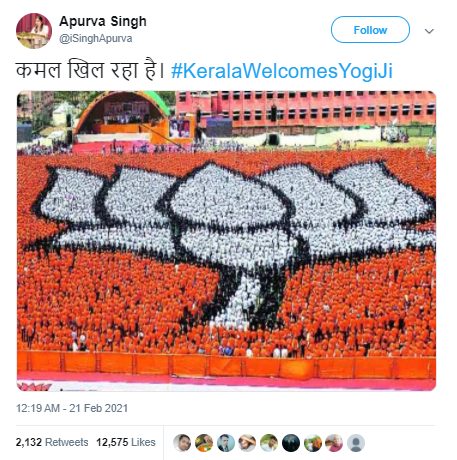Open the @iSinghApurva handle
The image size is (457, 460).
95,38
